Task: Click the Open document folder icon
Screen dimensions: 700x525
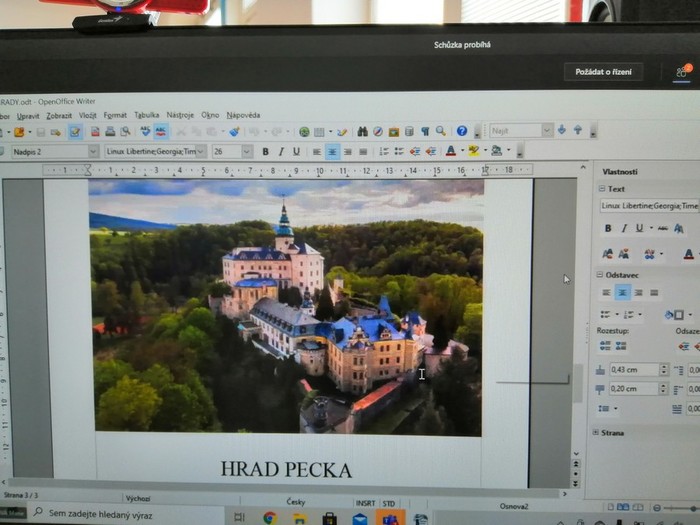Action: 19,132
